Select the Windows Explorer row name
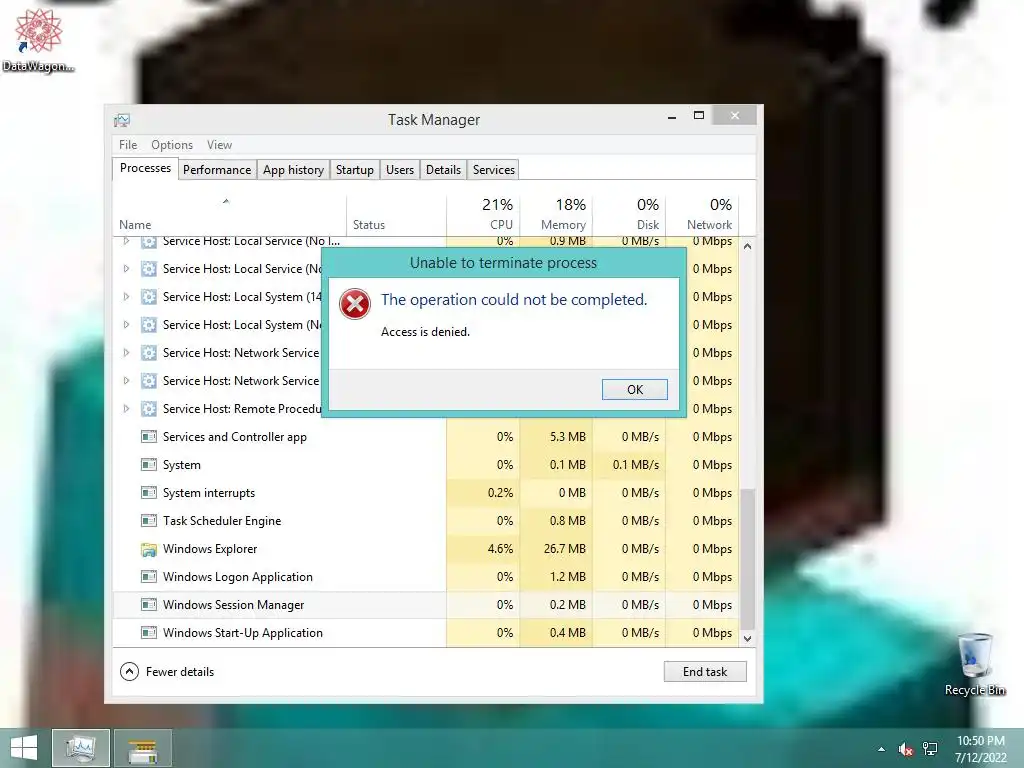This screenshot has width=1024, height=768. [210, 549]
